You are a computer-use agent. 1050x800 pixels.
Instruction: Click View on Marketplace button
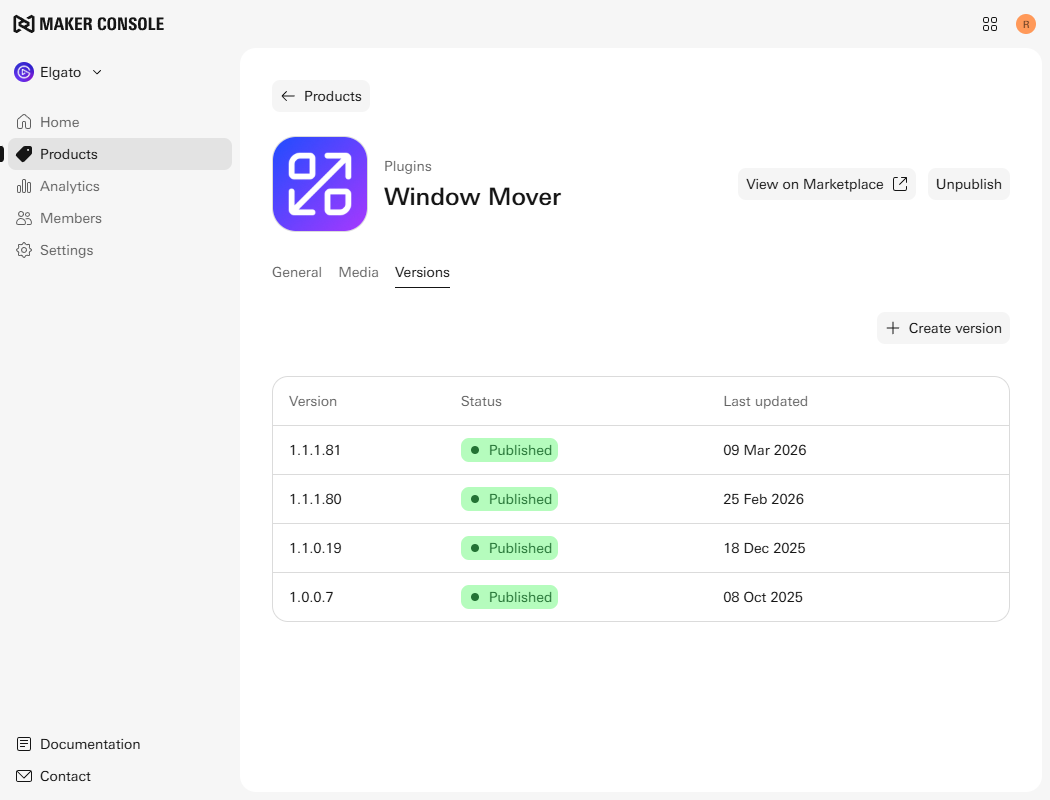point(826,184)
